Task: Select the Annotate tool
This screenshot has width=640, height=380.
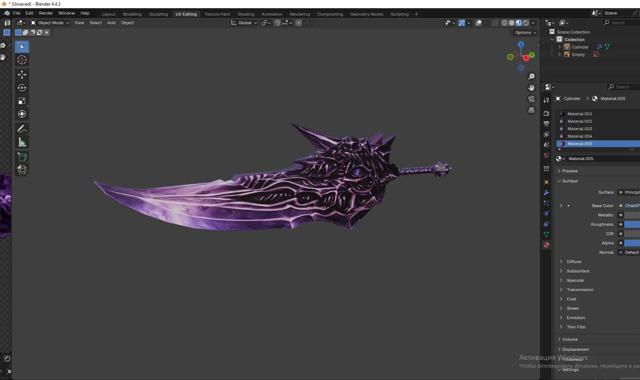Action: 22,129
